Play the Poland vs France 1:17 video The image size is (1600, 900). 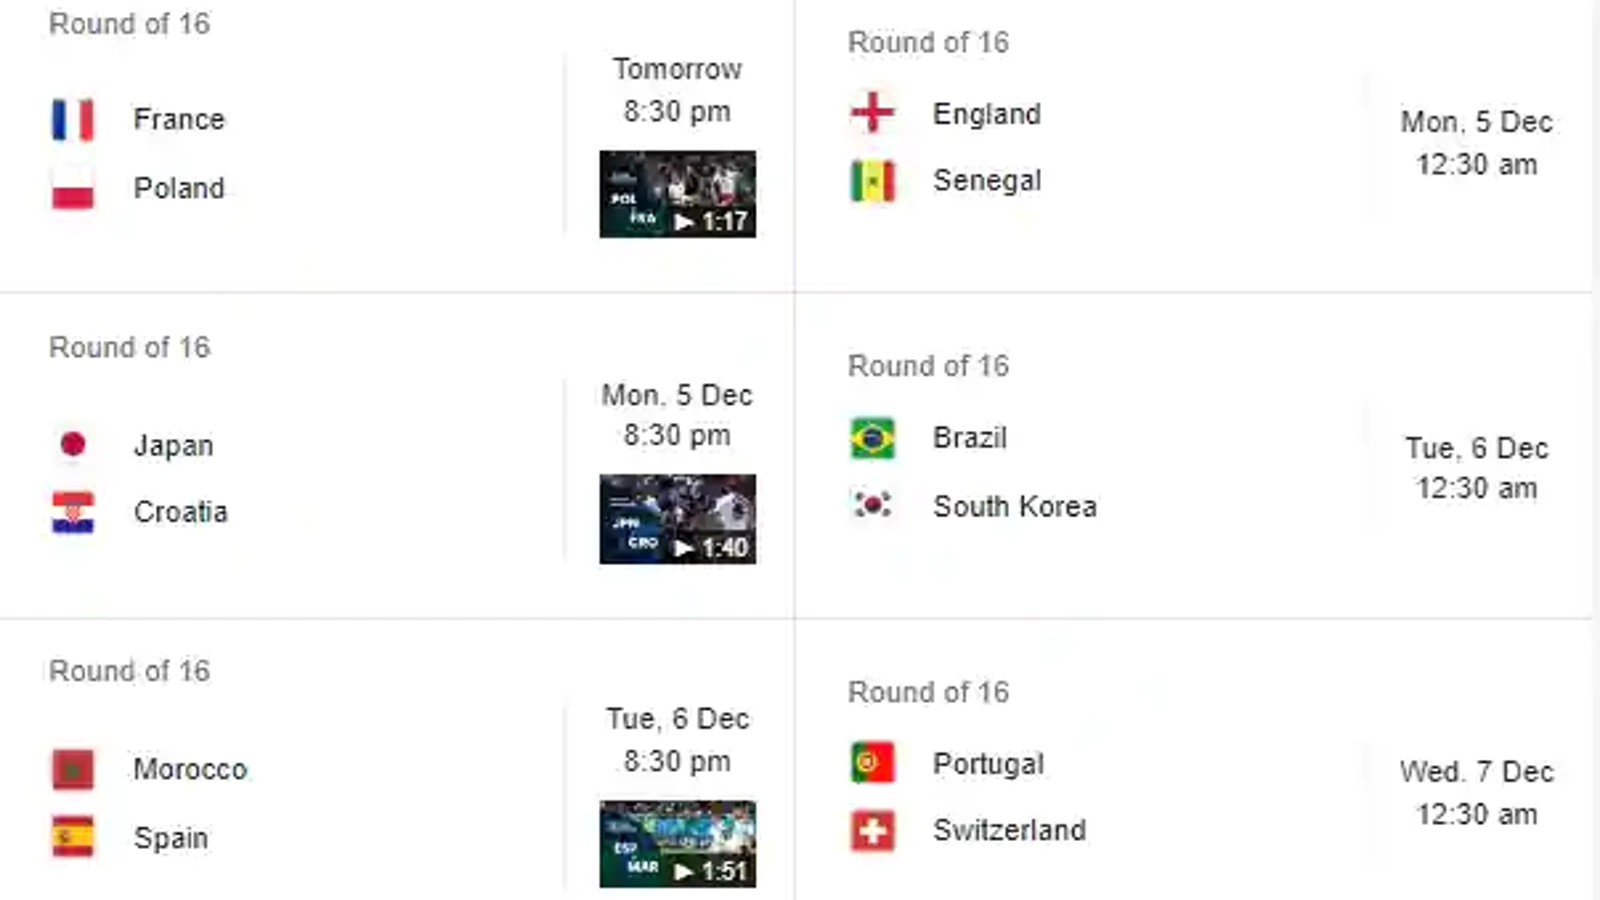coord(677,194)
